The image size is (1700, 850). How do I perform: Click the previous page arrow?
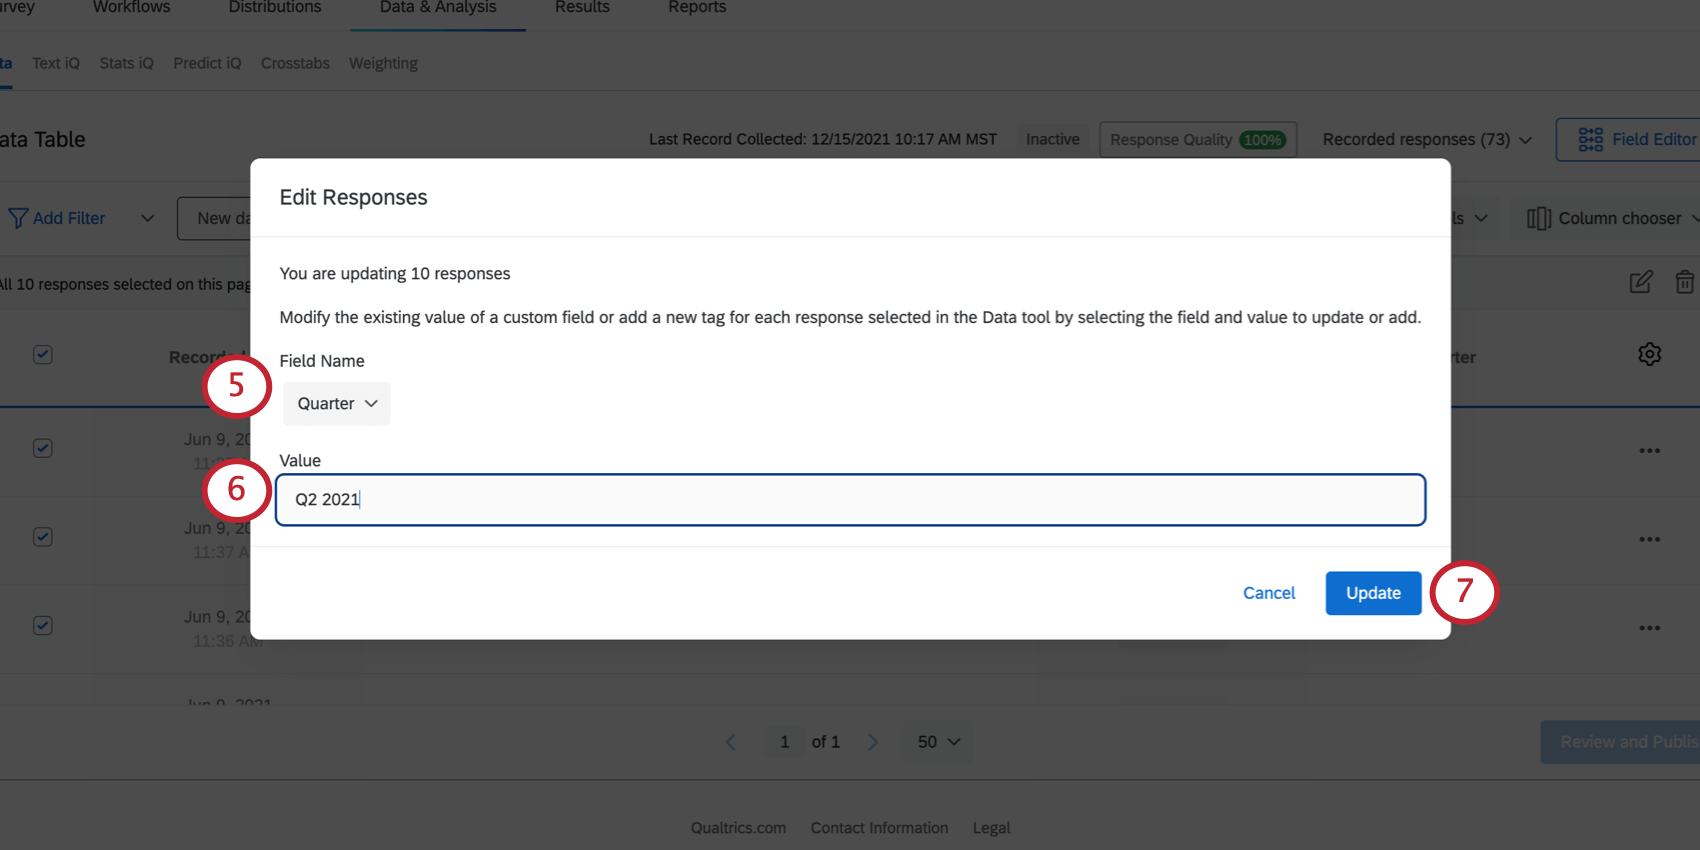coord(731,741)
